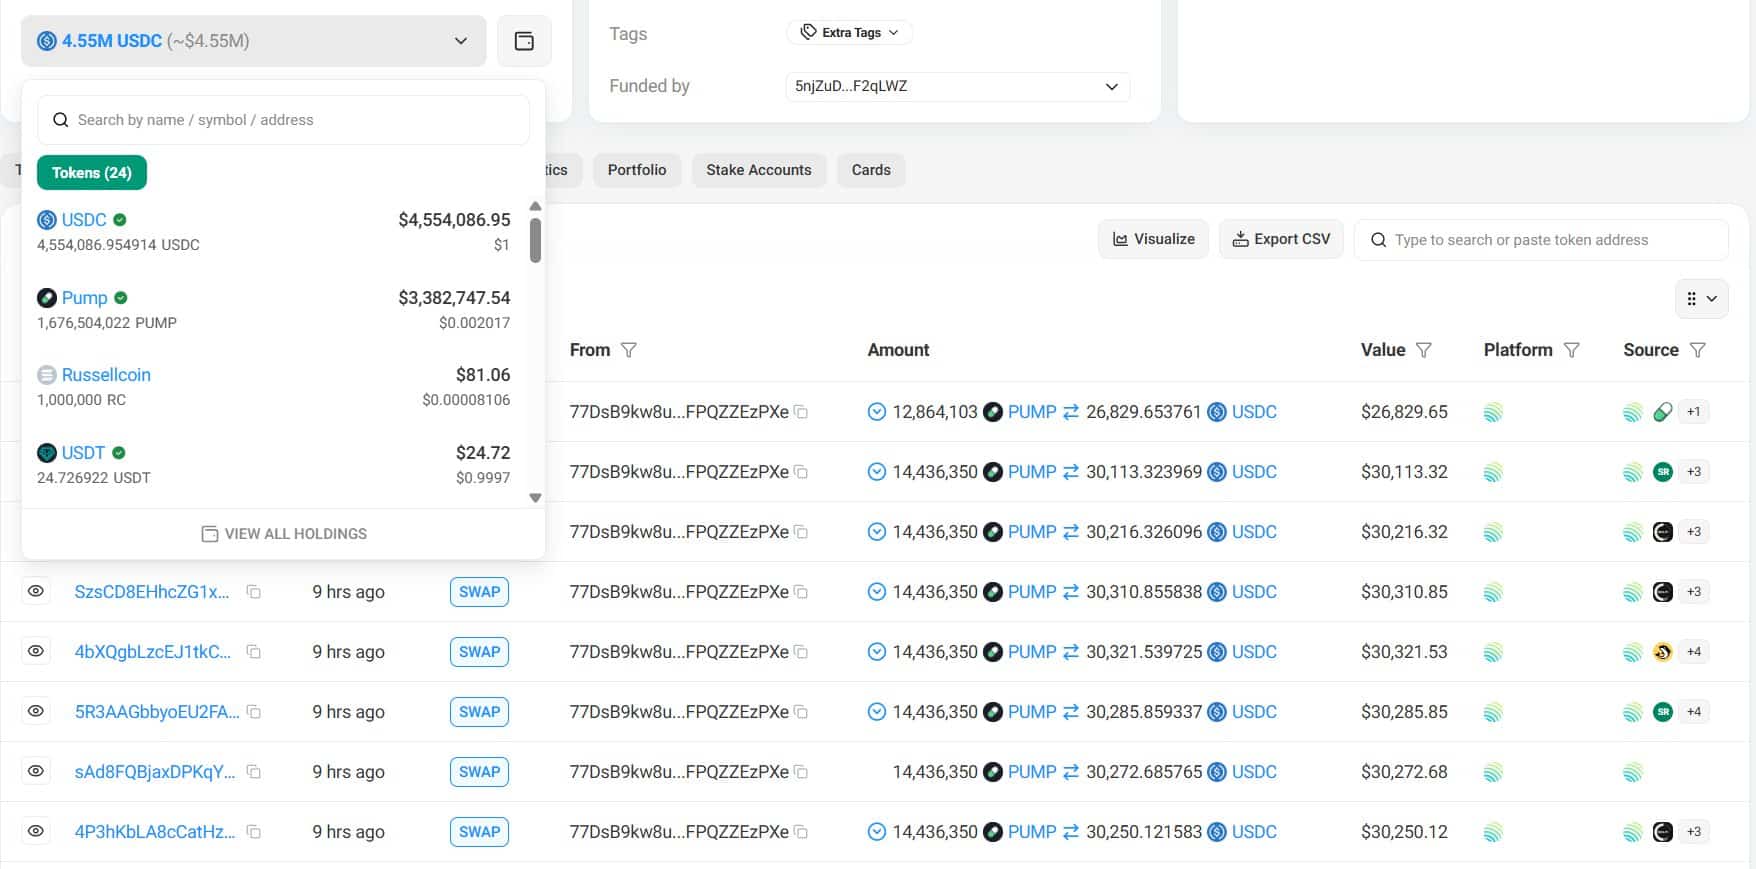
Task: Toggle eye icon for SzsCD8EHhcZG1x transaction
Action: pyautogui.click(x=36, y=592)
